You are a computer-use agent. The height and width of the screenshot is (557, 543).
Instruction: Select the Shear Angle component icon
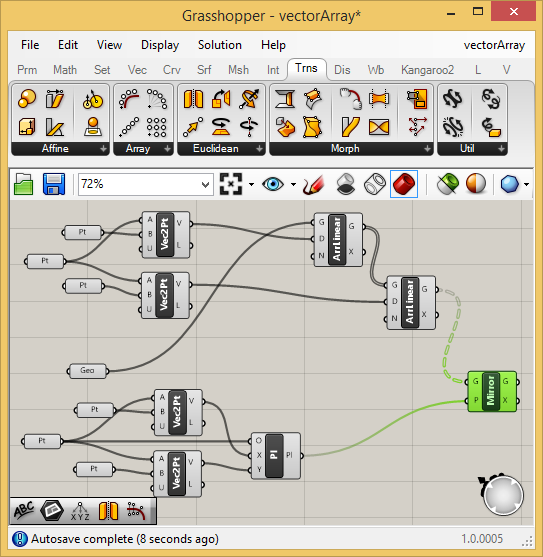point(55,127)
